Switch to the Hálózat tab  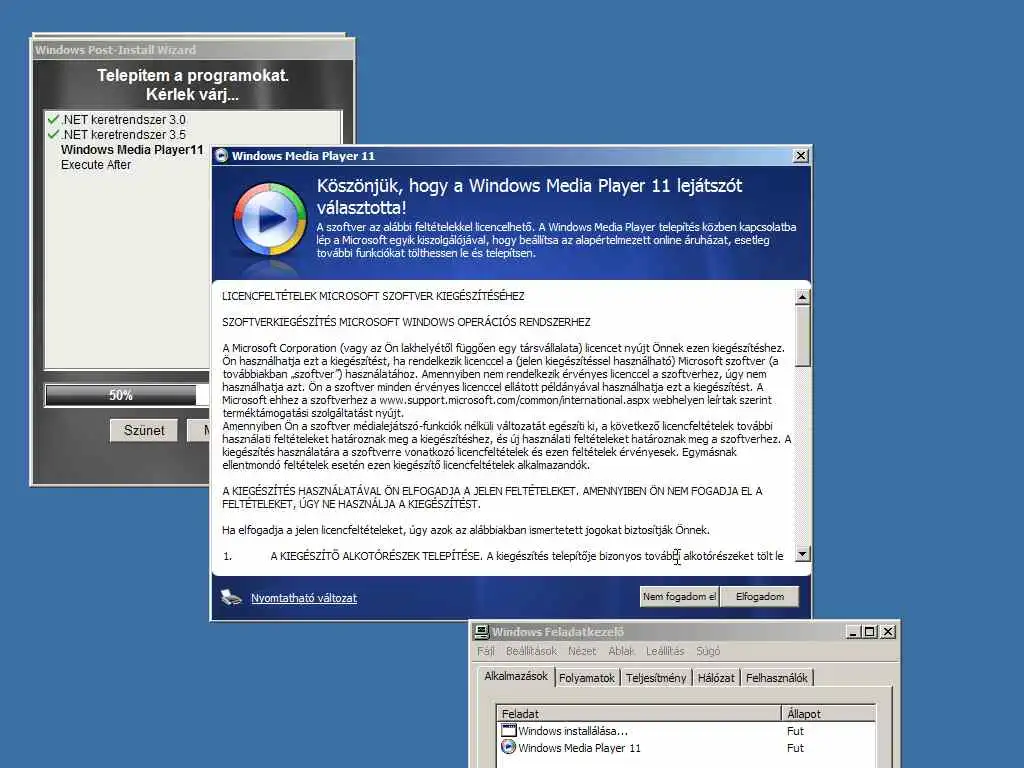(716, 678)
